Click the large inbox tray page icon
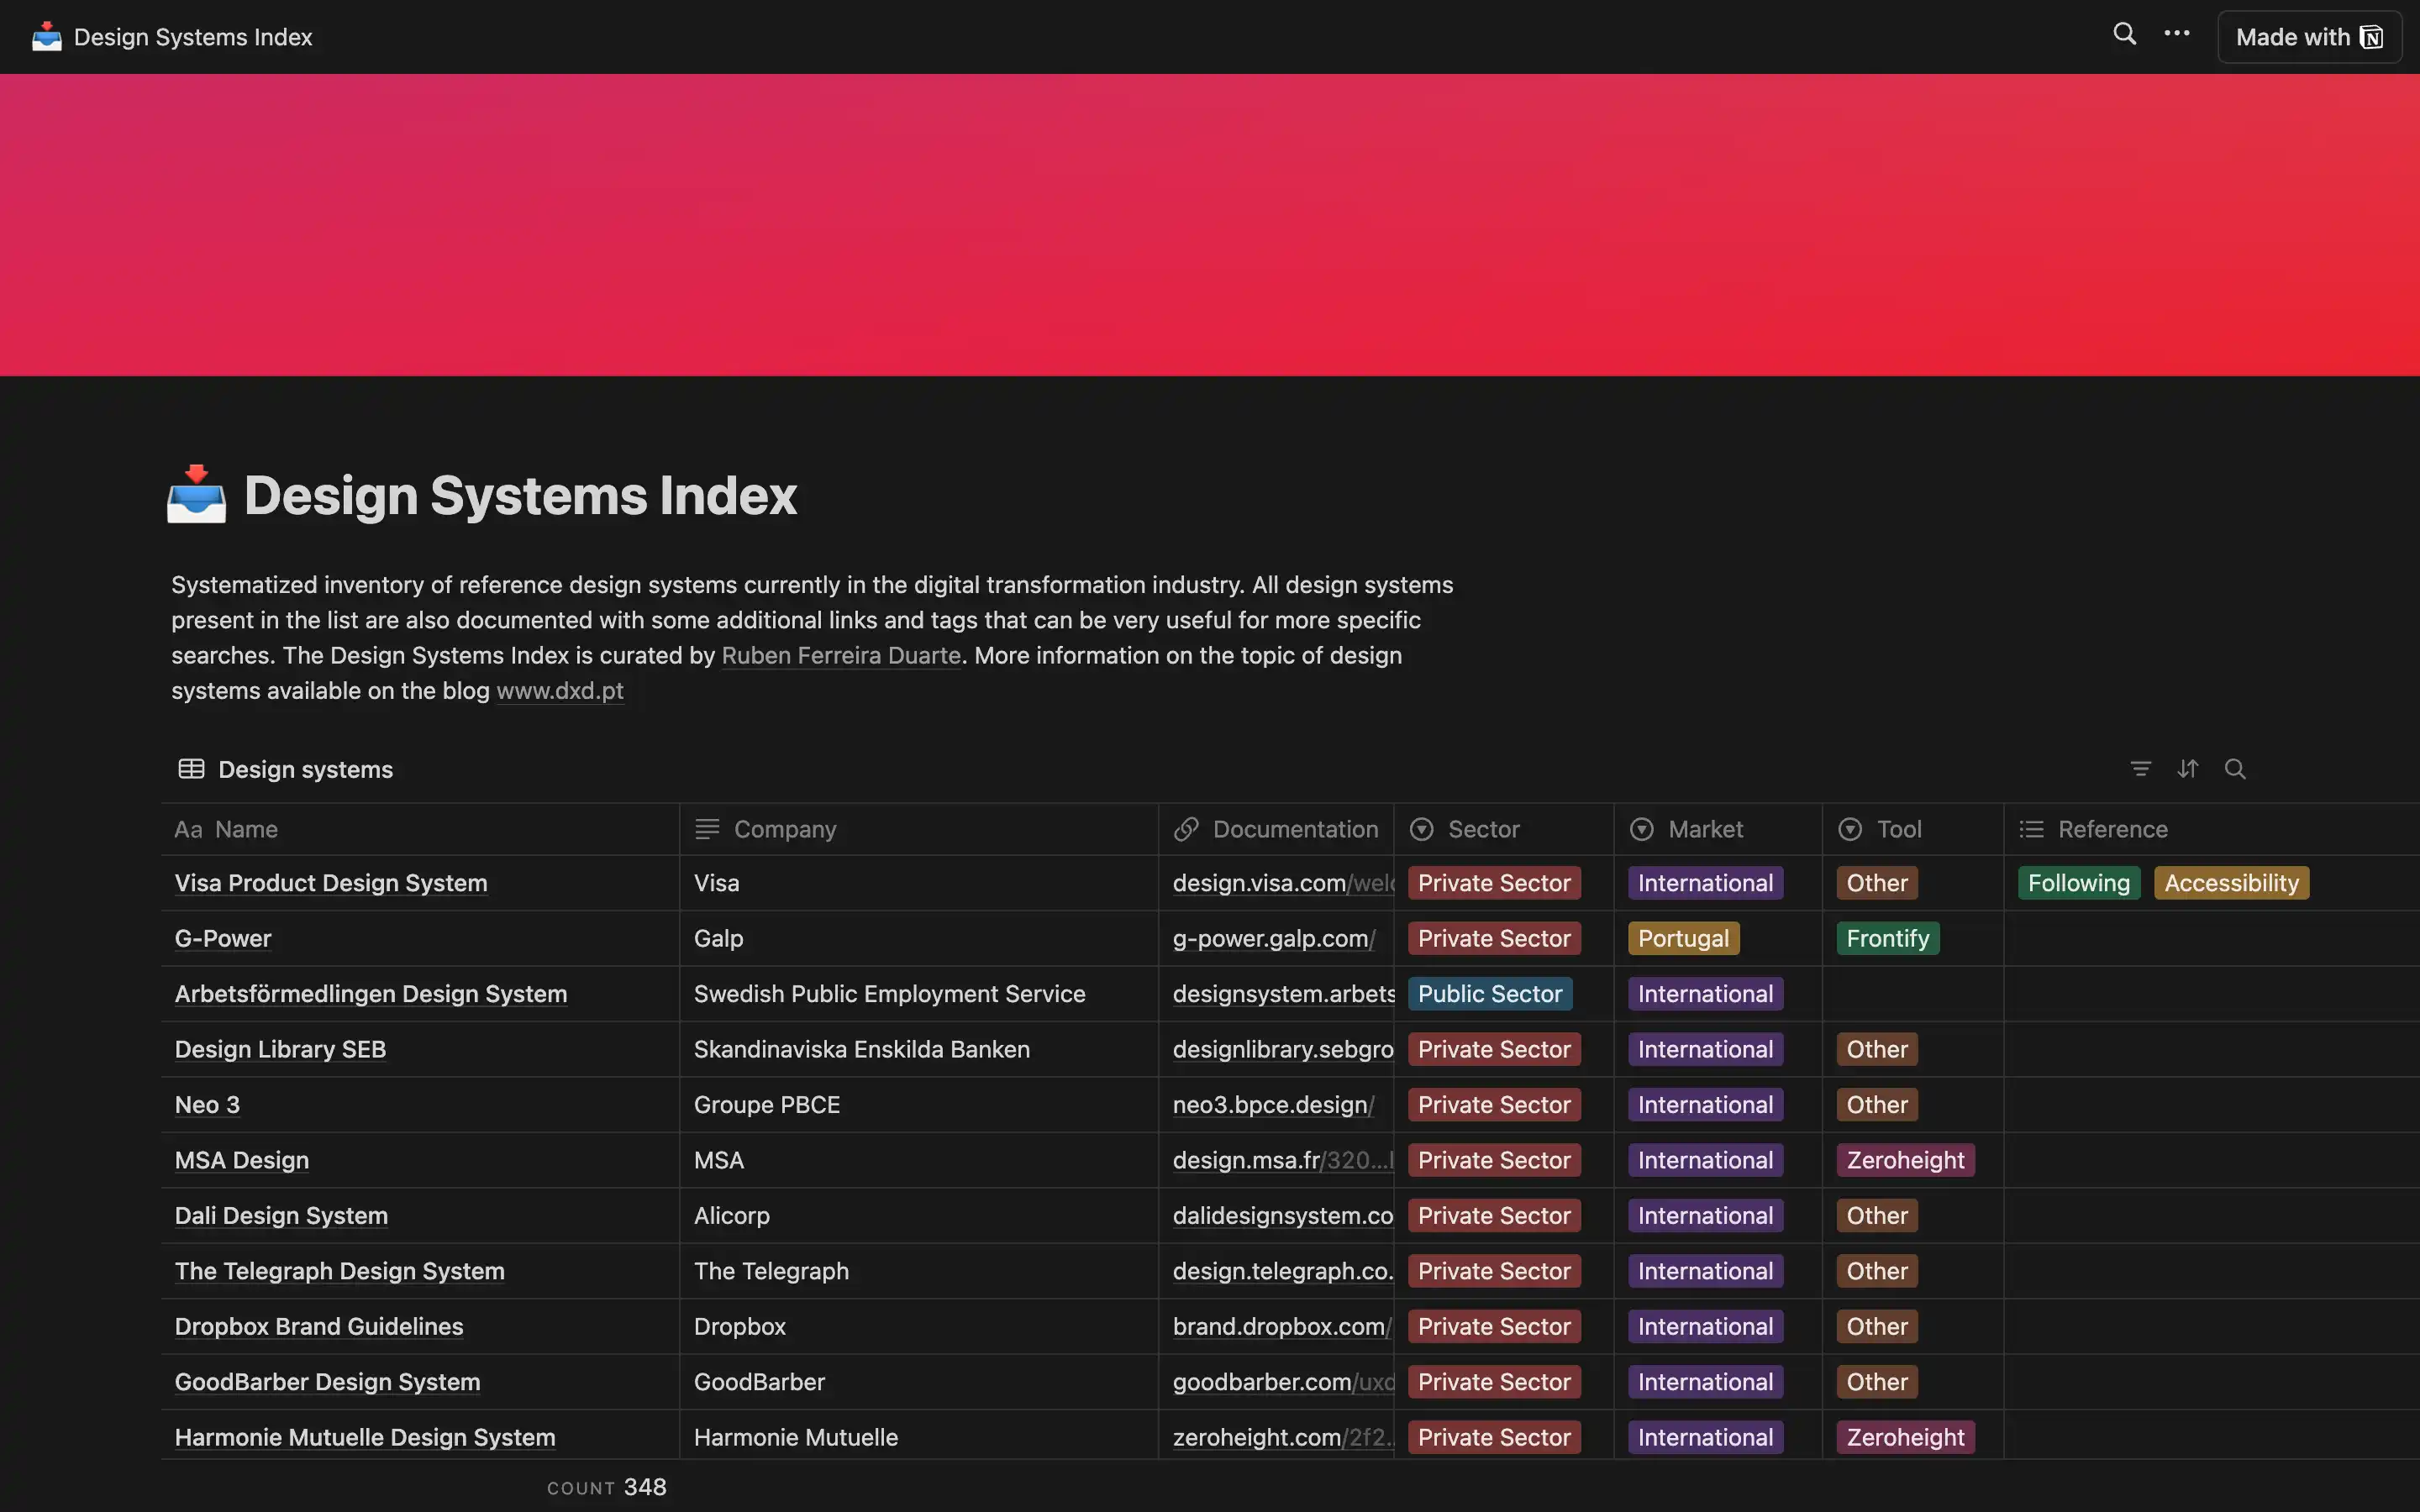 [x=196, y=494]
